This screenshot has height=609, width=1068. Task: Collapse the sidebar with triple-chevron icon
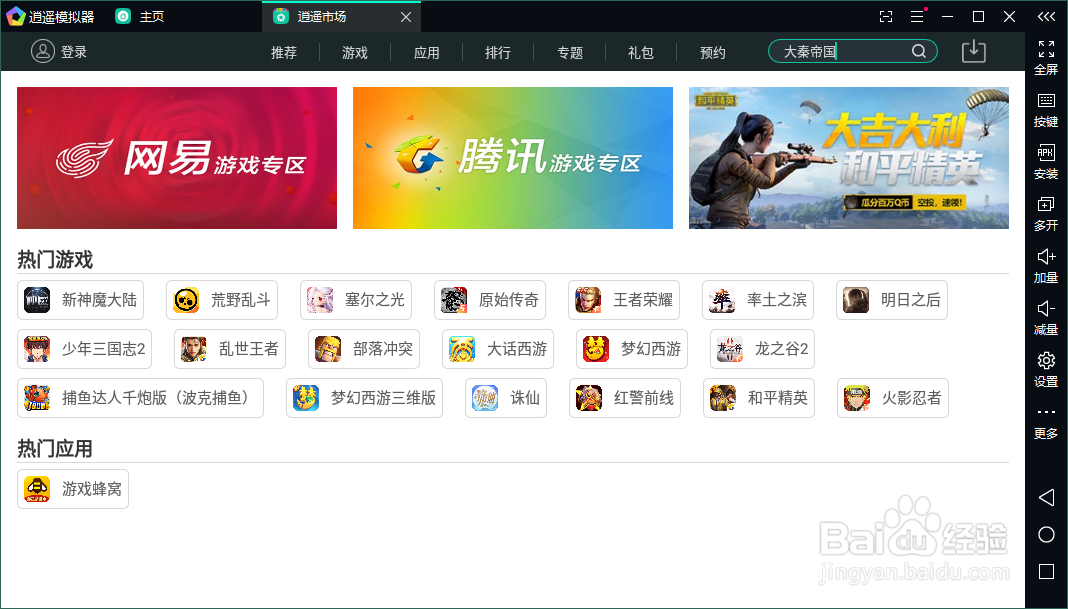pos(1046,16)
